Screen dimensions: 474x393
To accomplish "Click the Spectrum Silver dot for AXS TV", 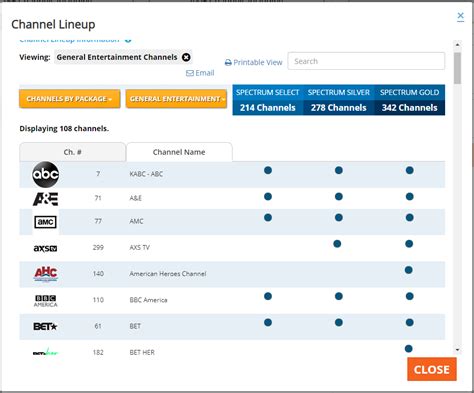I will click(x=337, y=244).
